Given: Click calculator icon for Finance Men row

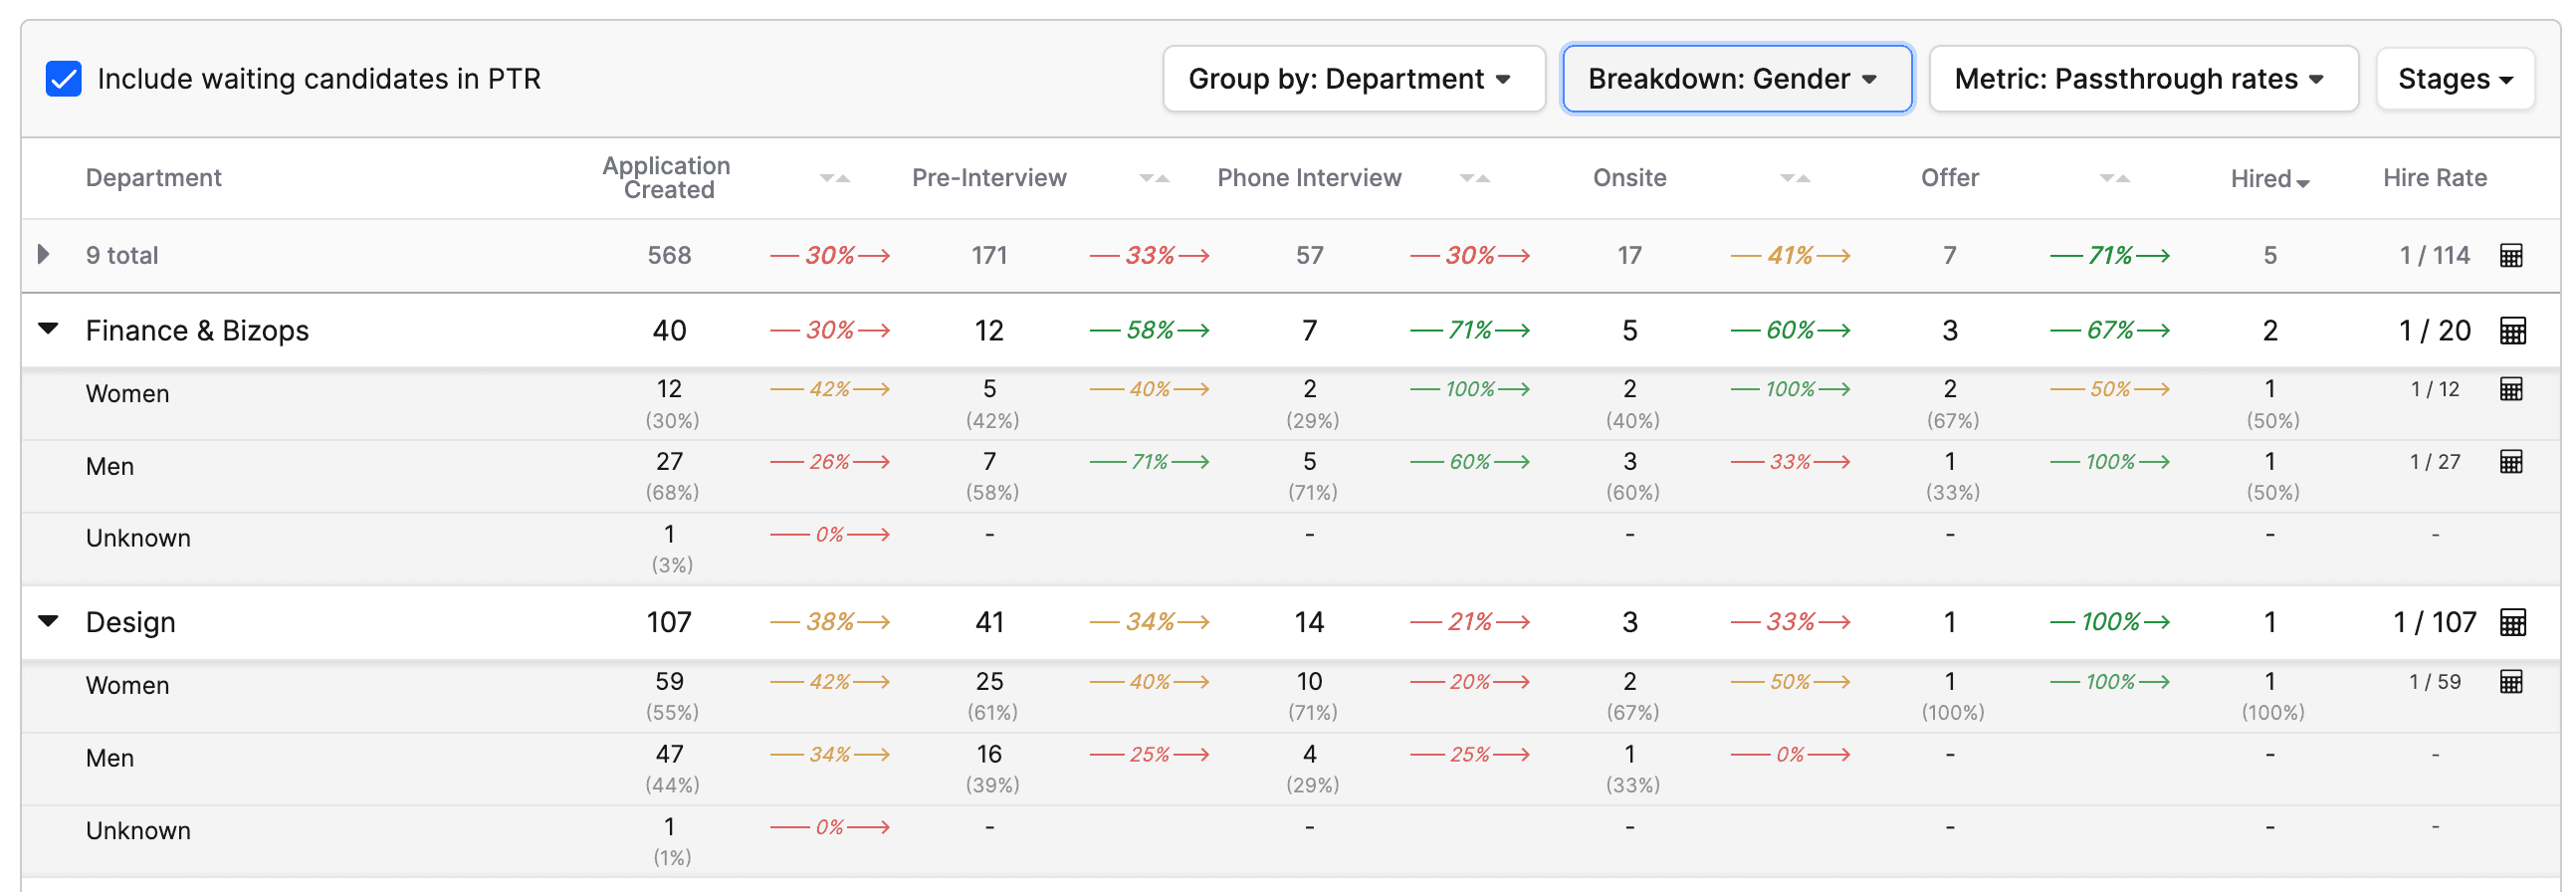Looking at the screenshot, I should coord(2510,461).
